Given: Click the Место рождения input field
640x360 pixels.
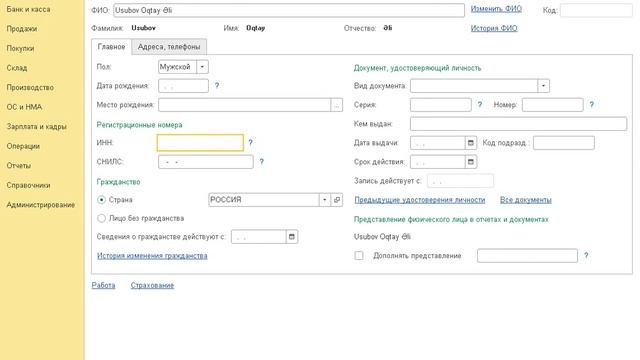Looking at the screenshot, I should [244, 105].
